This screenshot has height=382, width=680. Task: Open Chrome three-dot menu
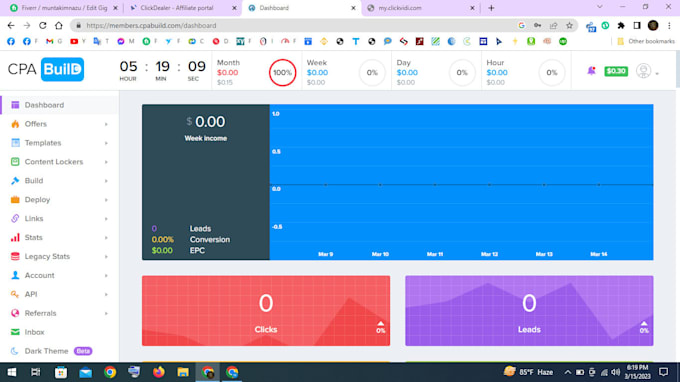click(x=670, y=26)
